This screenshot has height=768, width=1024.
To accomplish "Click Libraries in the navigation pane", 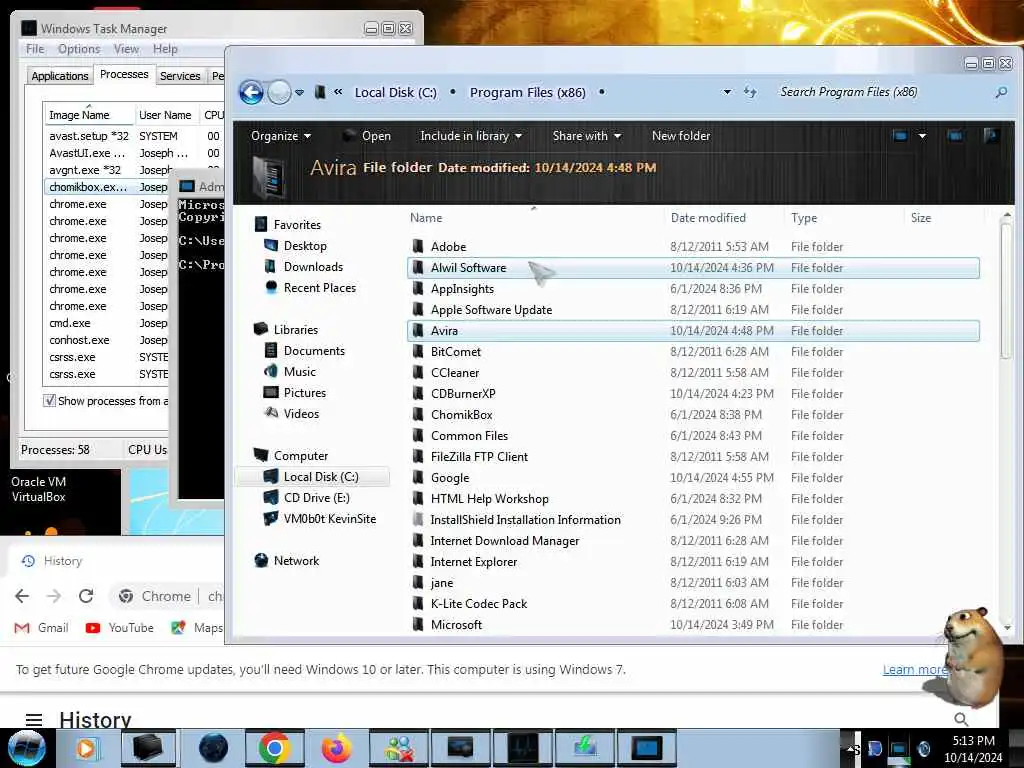I will [x=295, y=330].
